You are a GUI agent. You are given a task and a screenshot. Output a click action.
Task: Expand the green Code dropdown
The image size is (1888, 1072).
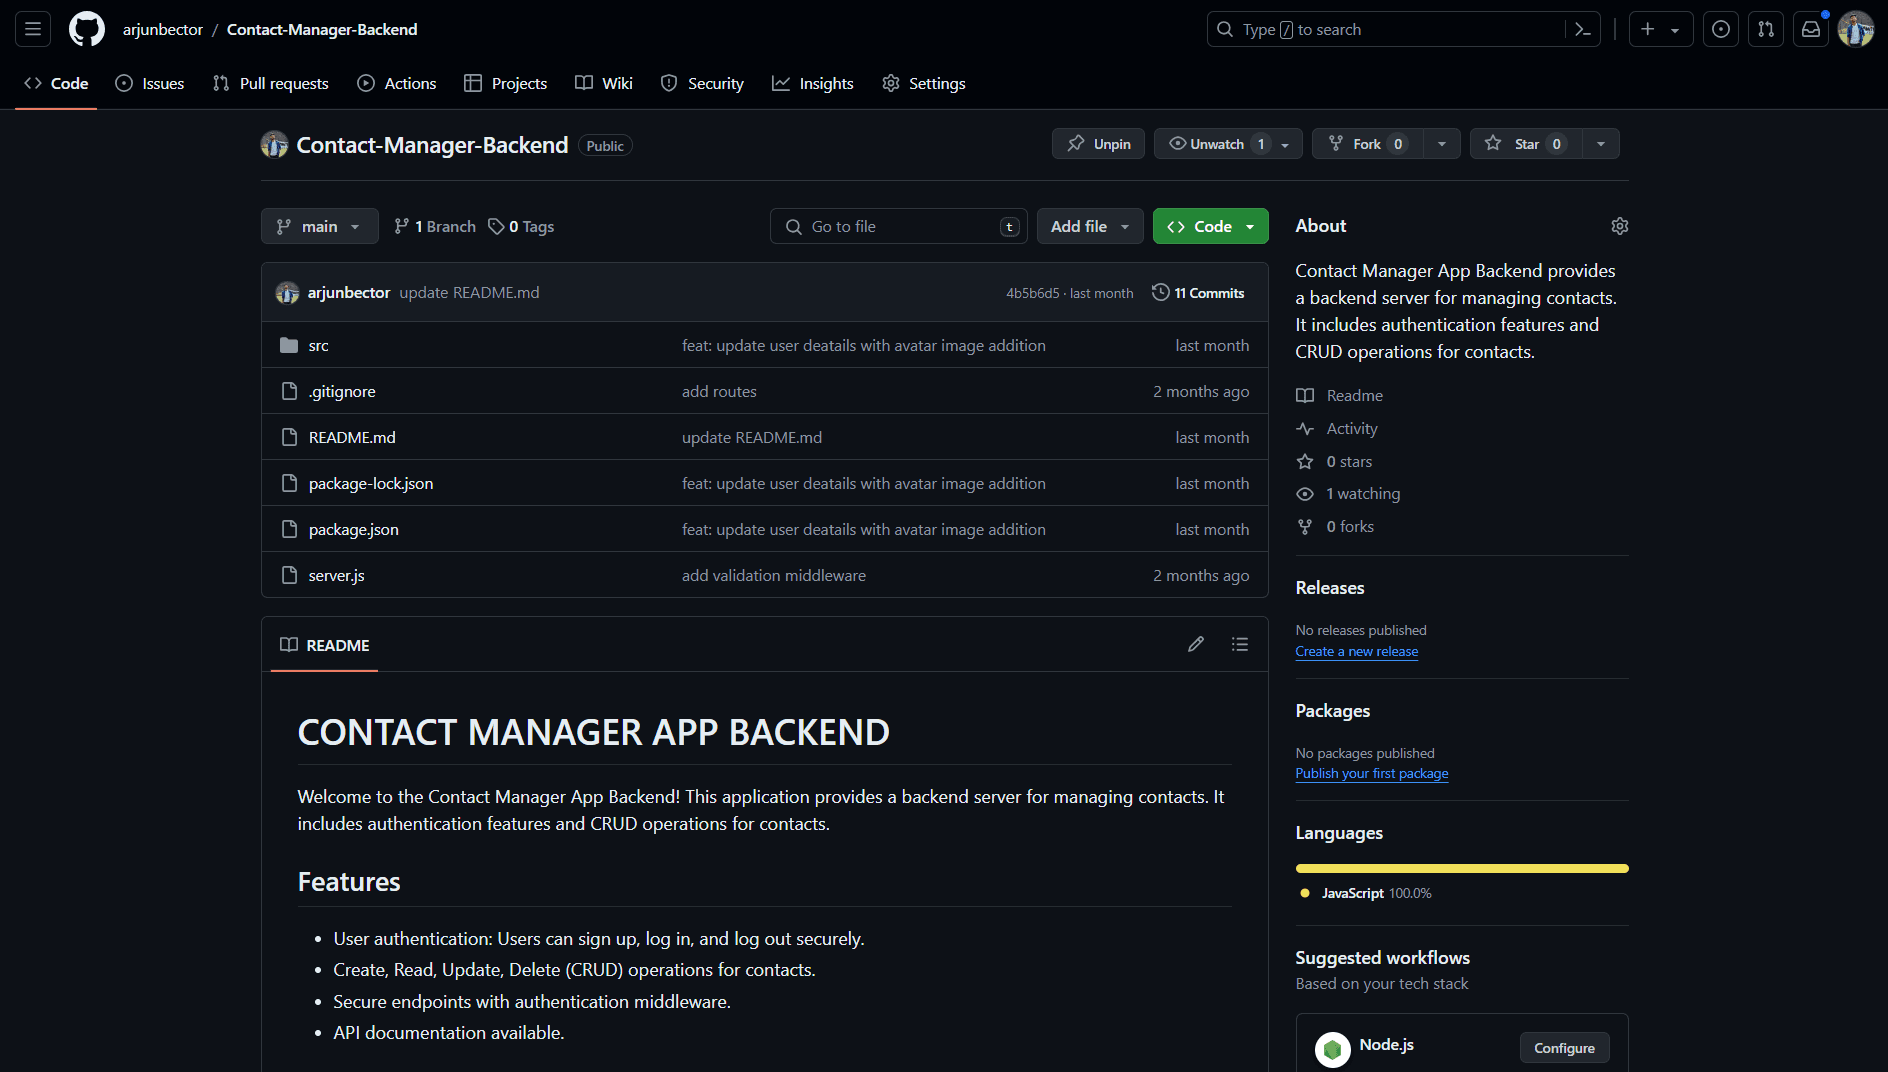pos(1210,227)
